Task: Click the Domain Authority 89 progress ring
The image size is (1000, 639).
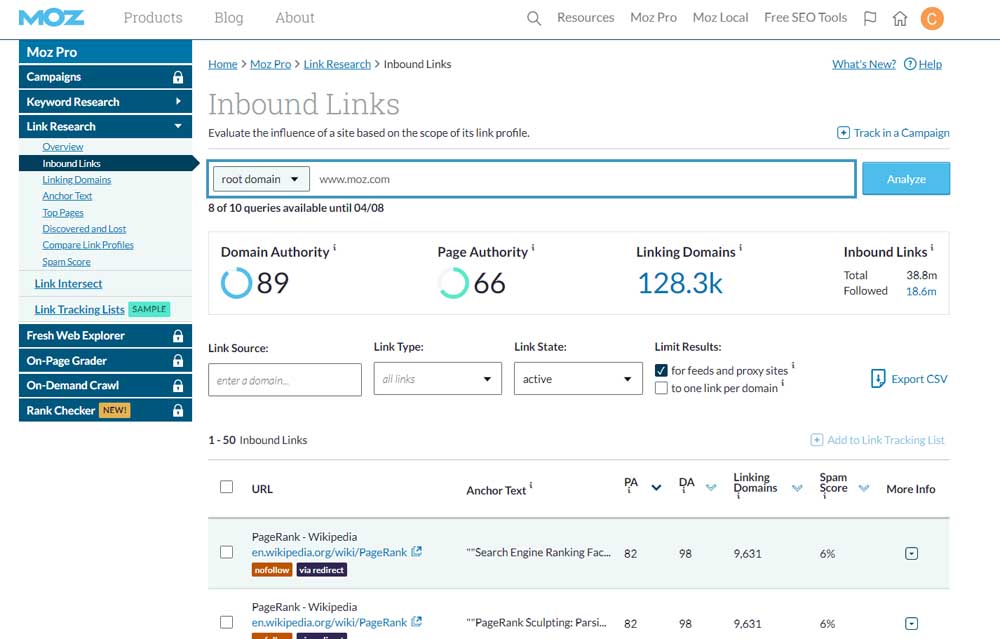Action: click(236, 283)
